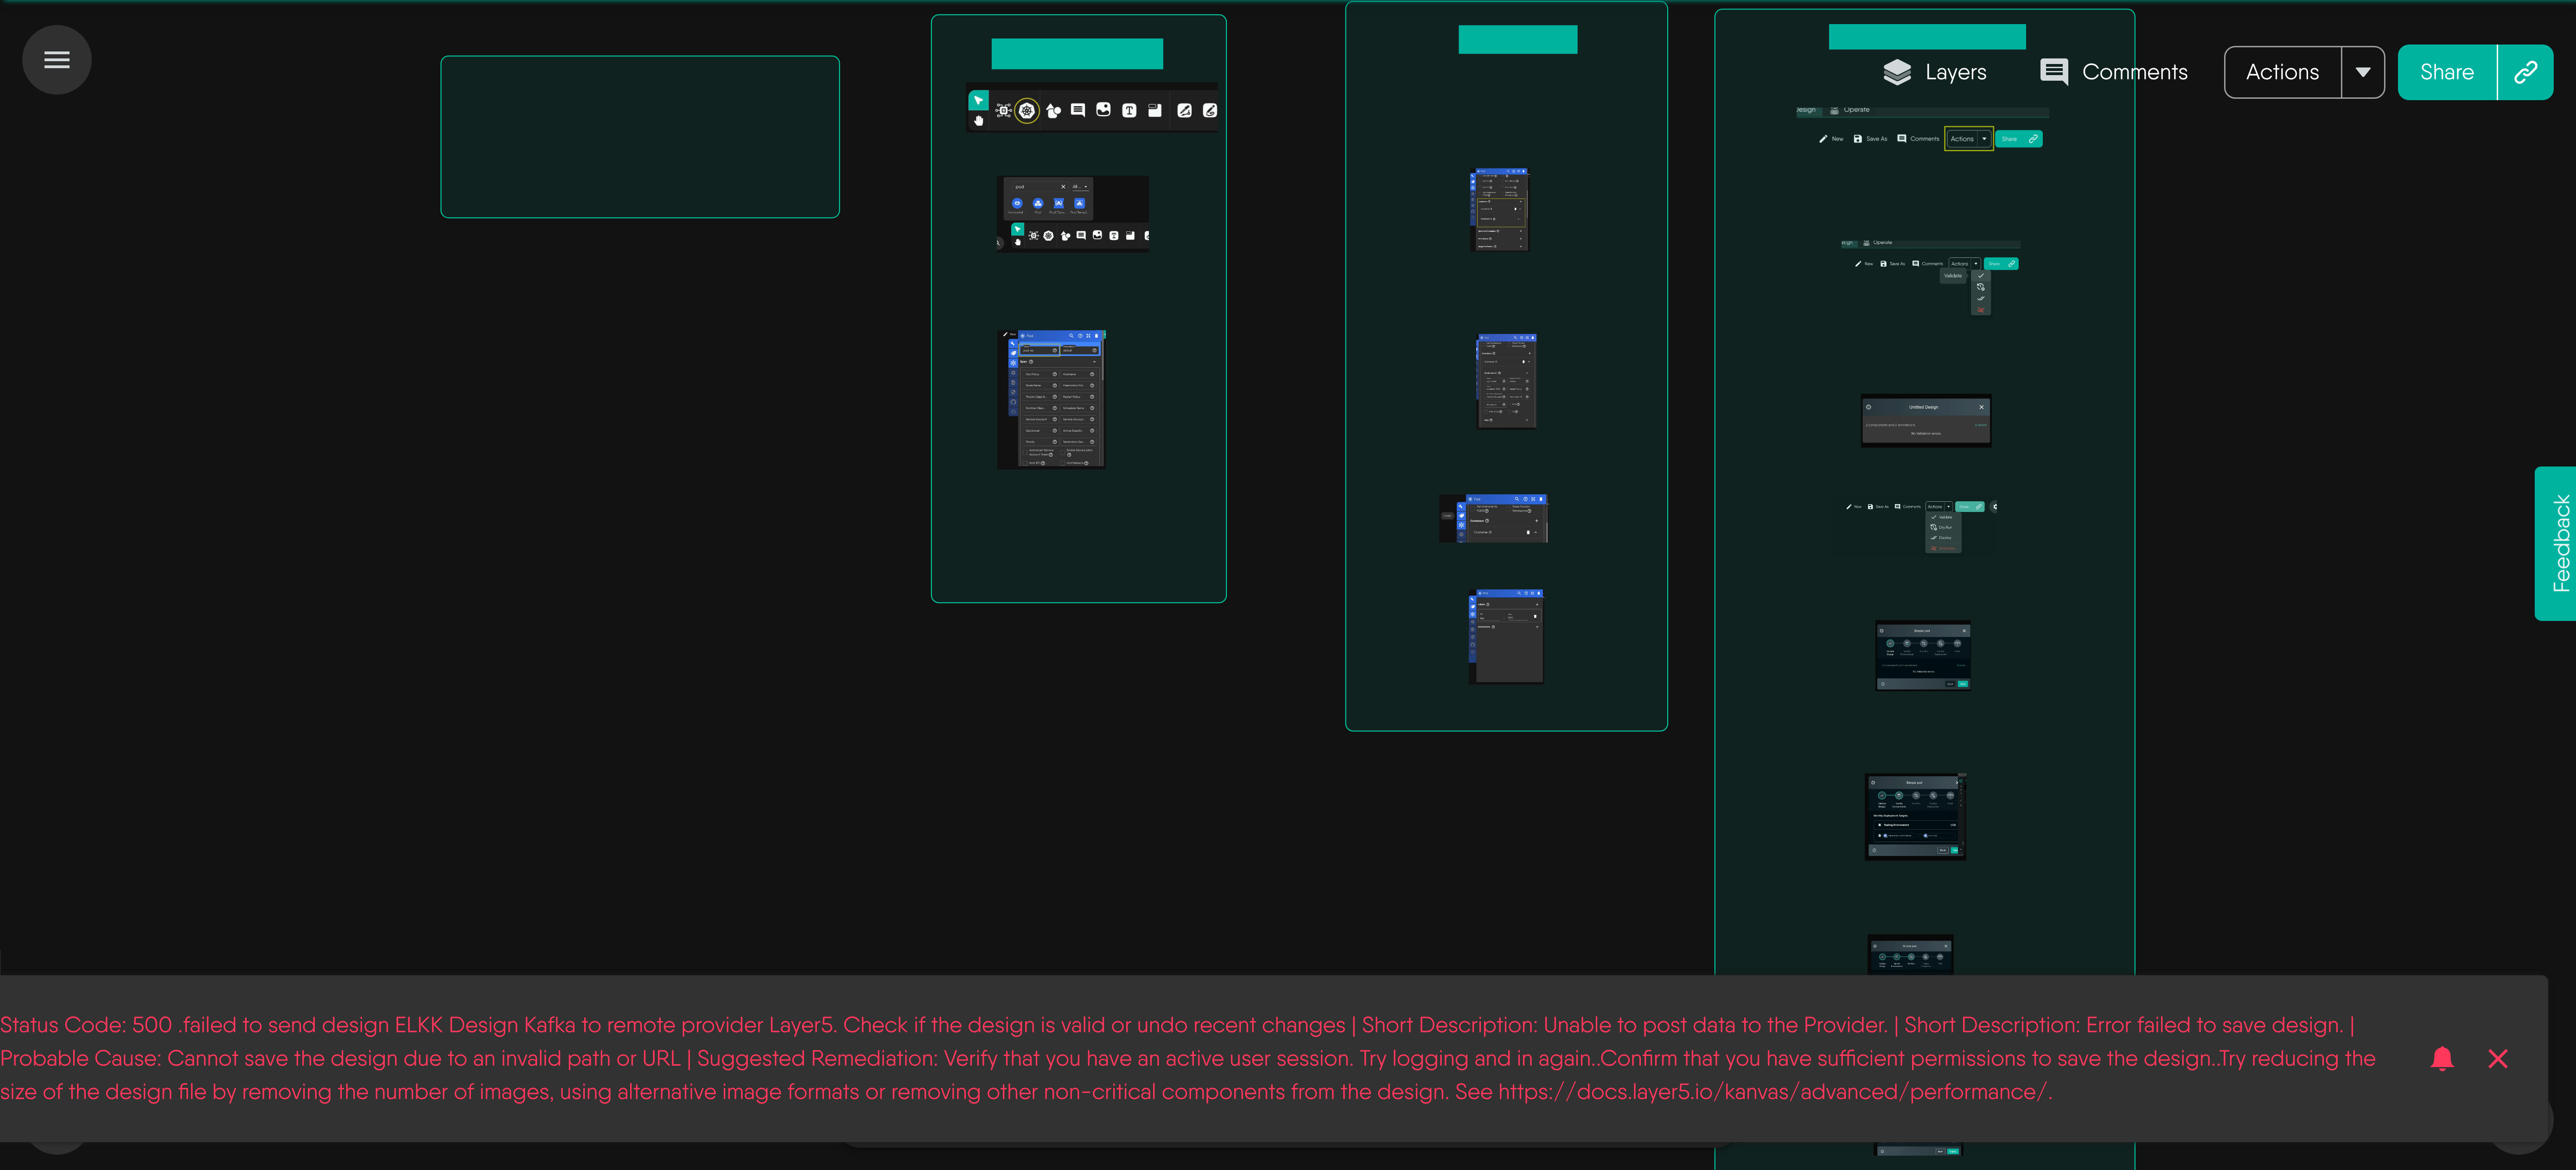Select the pod search results screenshot image
The image size is (2576, 1170).
tap(1073, 214)
